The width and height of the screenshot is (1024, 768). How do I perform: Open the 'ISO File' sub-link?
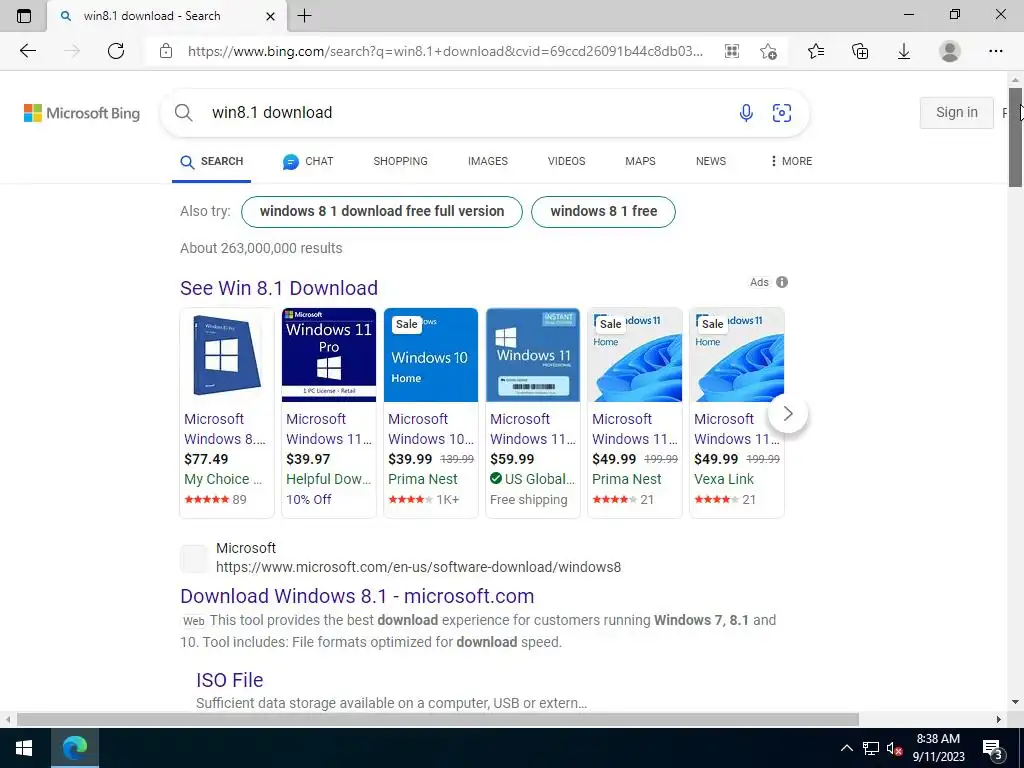pos(230,680)
